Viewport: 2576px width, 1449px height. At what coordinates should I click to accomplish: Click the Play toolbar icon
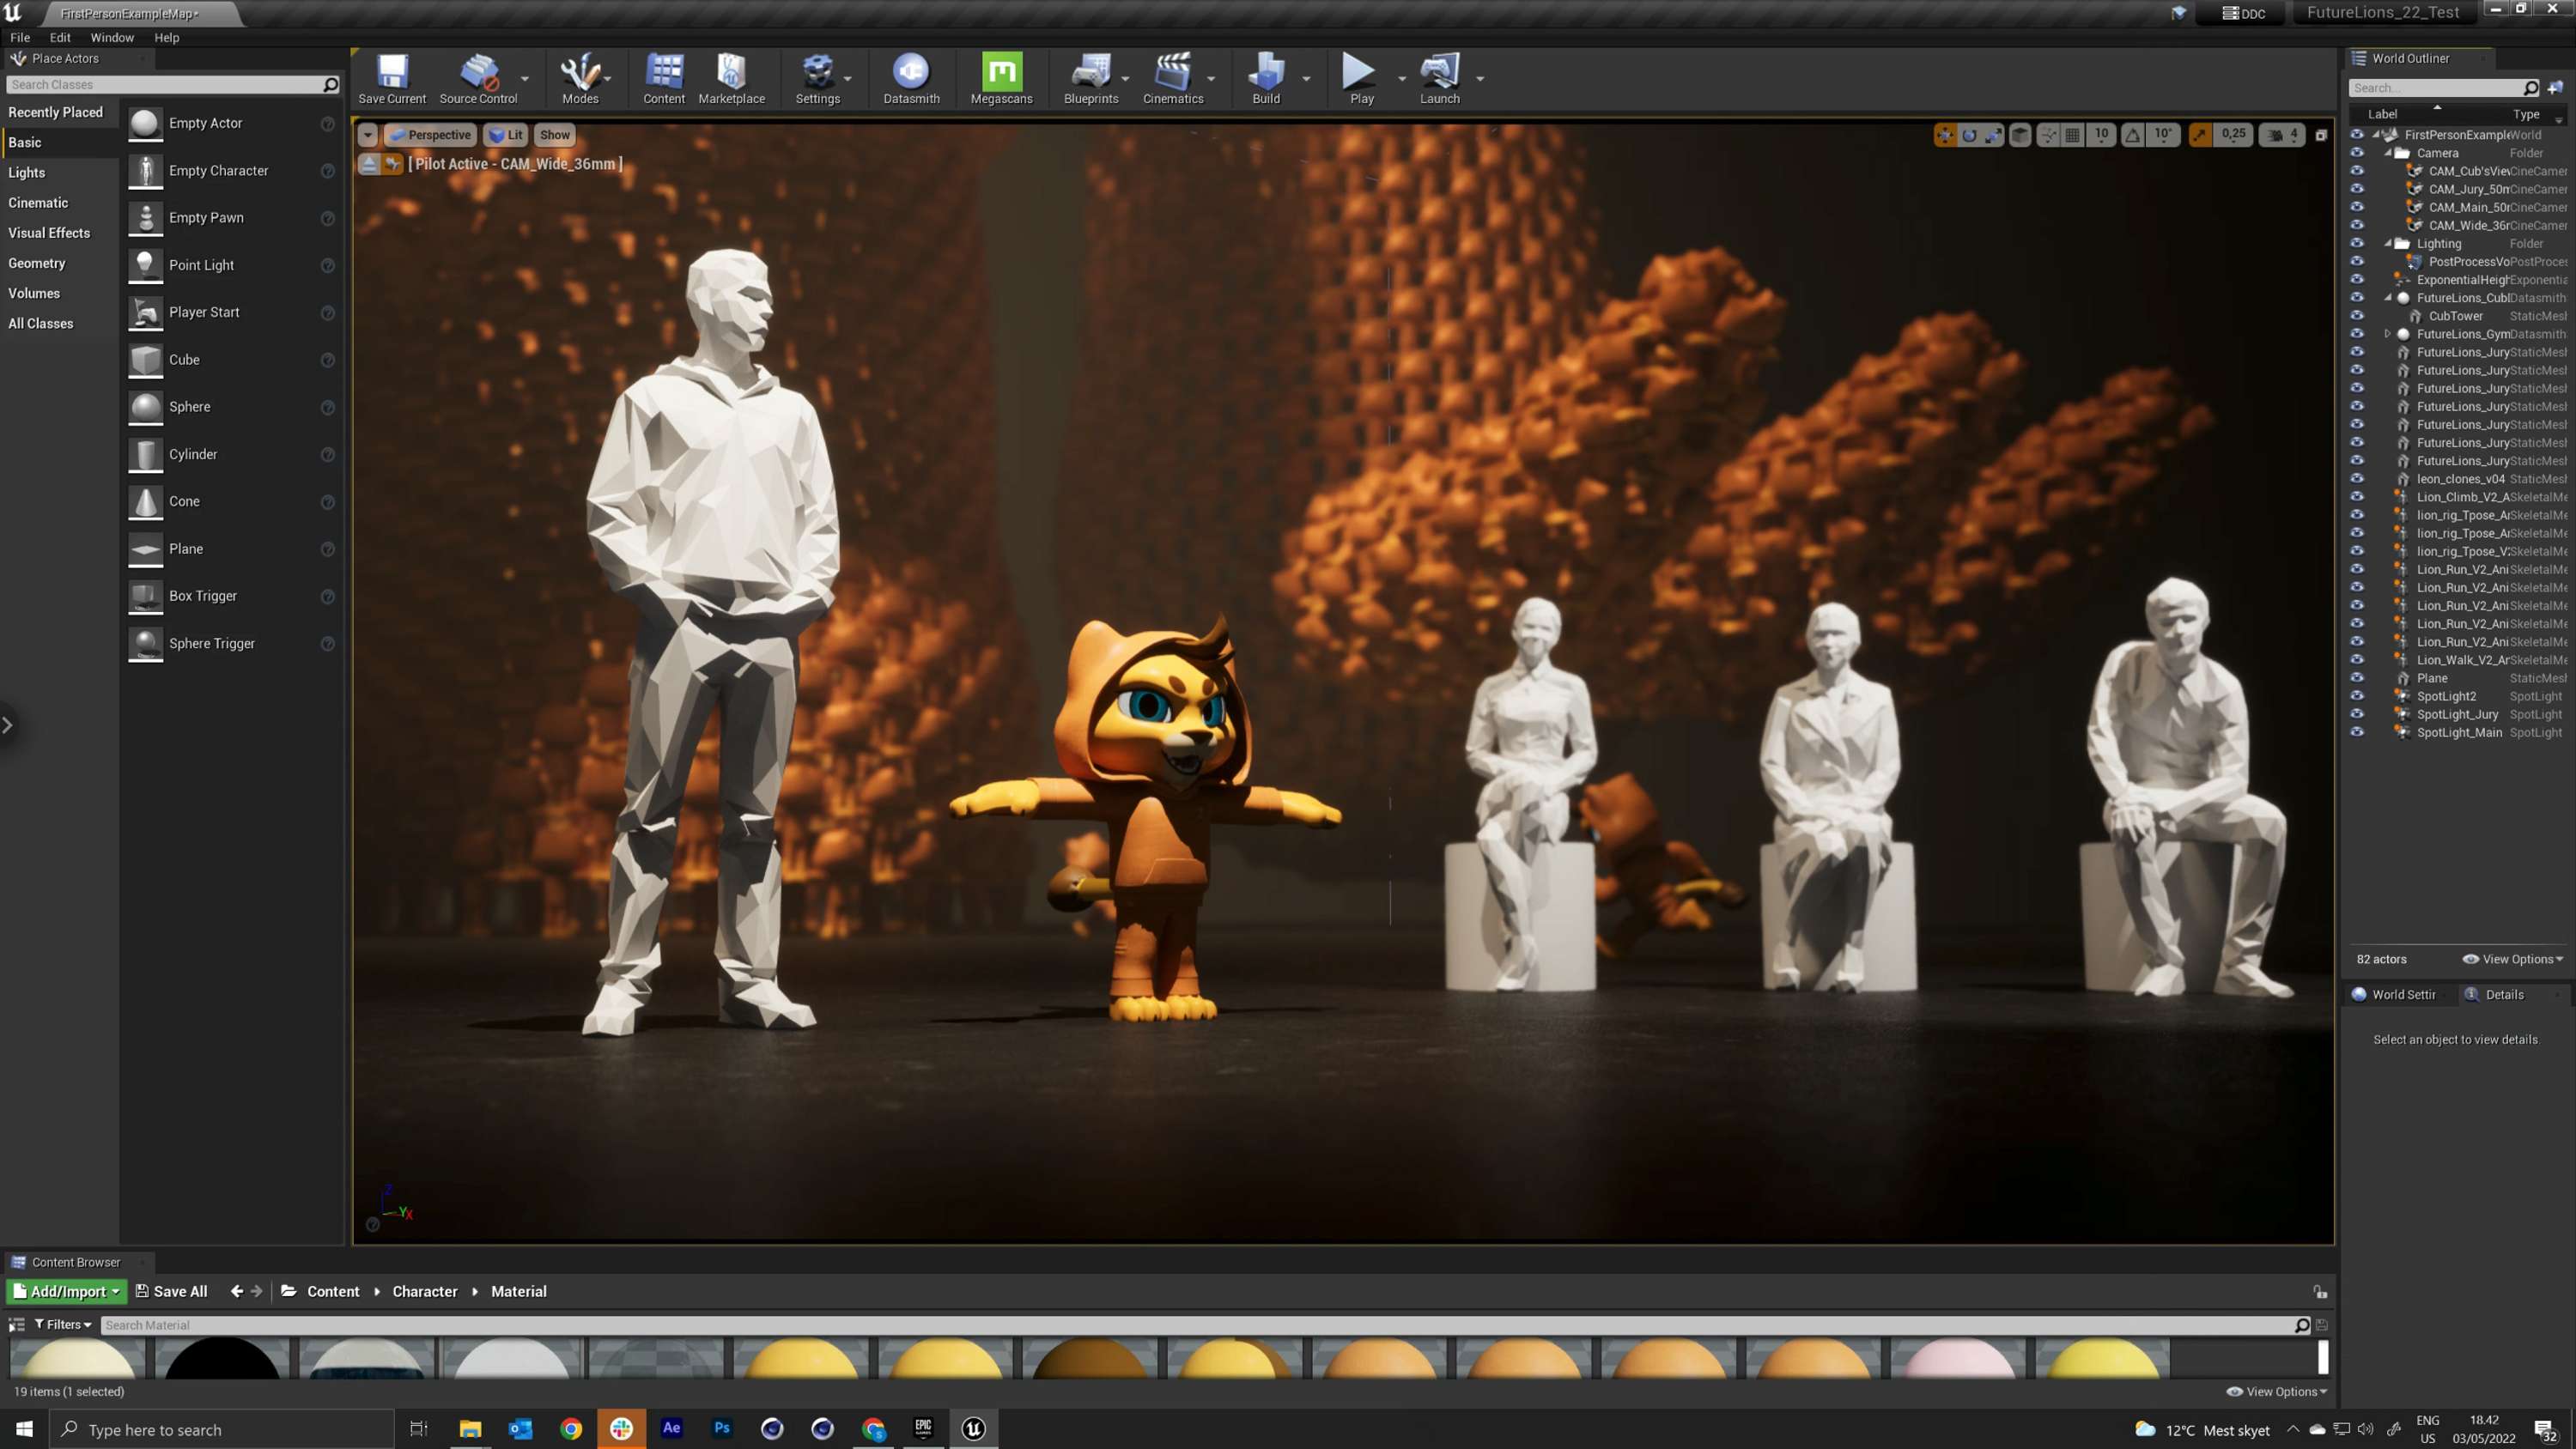tap(1361, 78)
